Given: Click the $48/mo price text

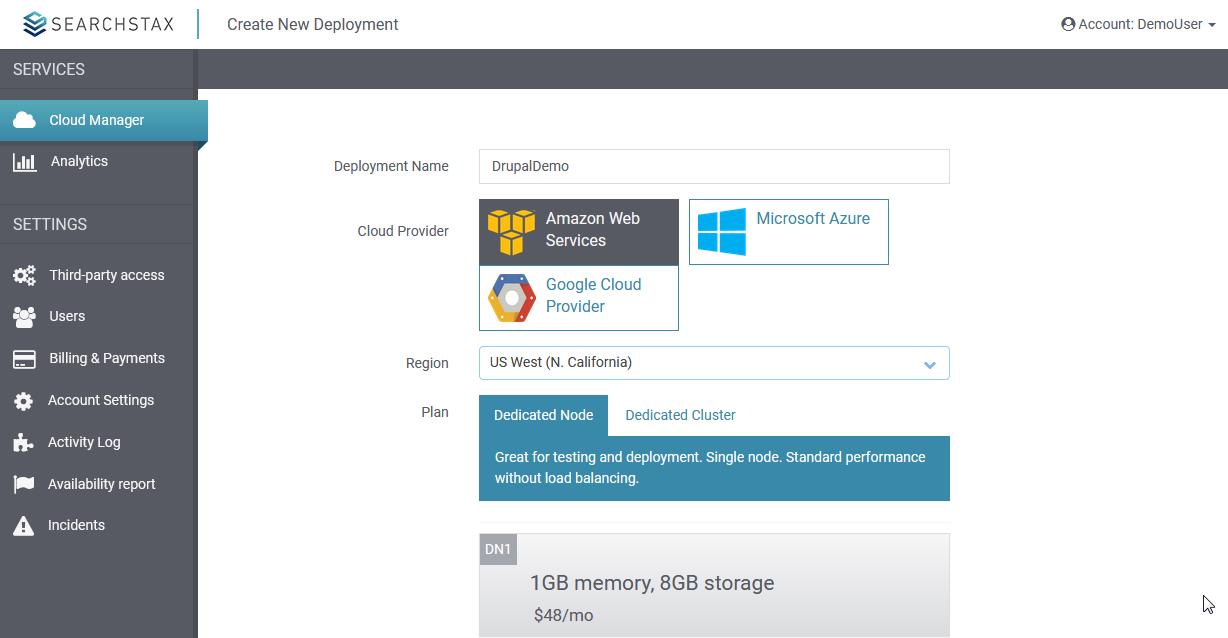Looking at the screenshot, I should tap(564, 615).
